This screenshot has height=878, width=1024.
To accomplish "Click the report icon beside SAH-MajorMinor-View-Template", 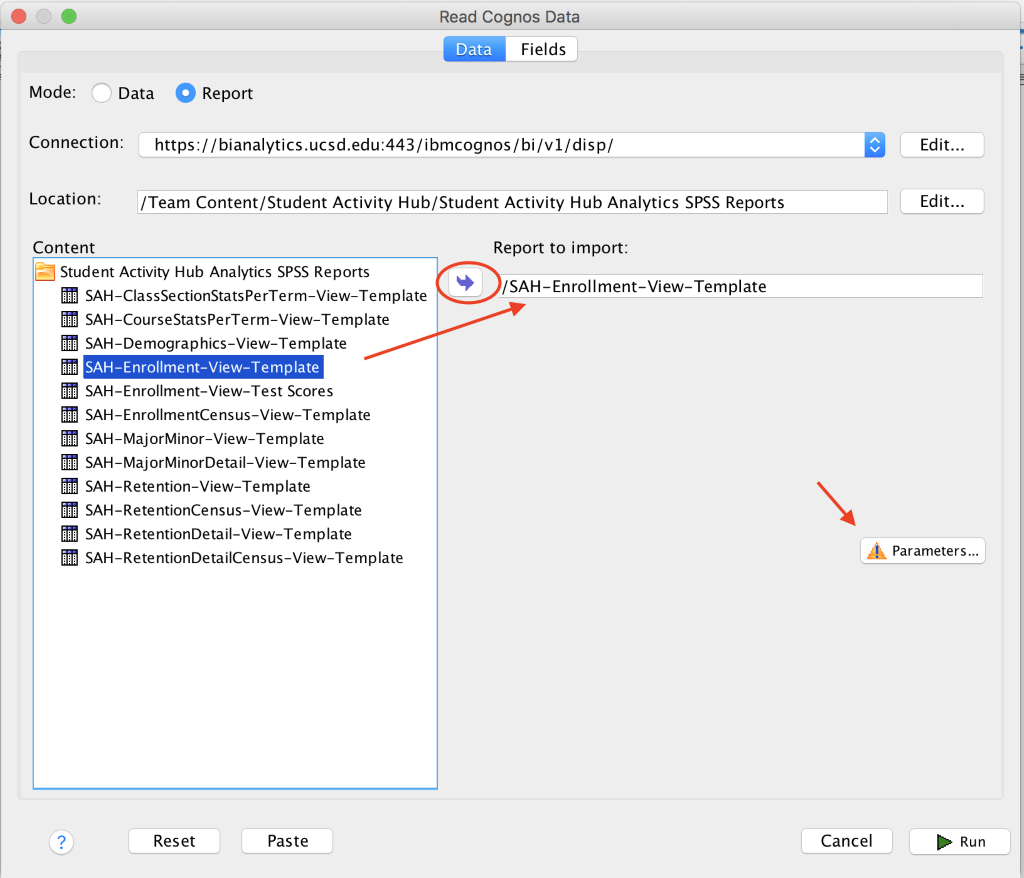I will (x=69, y=438).
